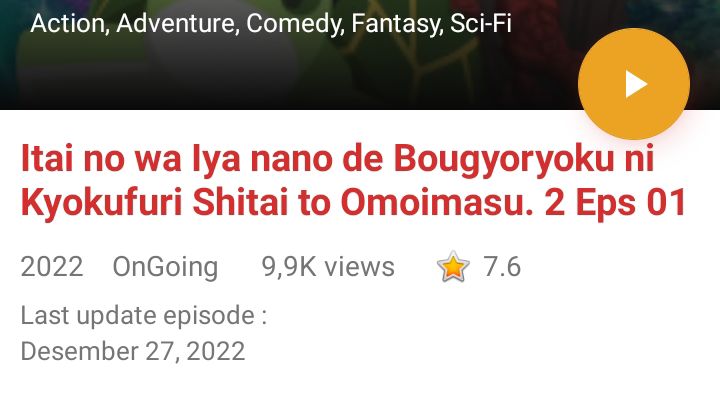Choose the Comedy genre tag
720x405 pixels.
point(295,23)
